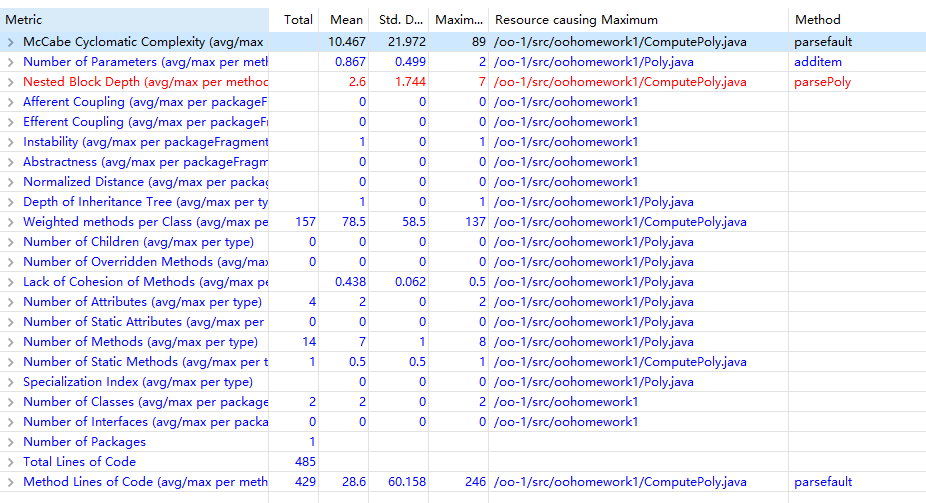This screenshot has height=503, width=926.
Task: Expand the Nested Block Depth row
Action: (10, 82)
